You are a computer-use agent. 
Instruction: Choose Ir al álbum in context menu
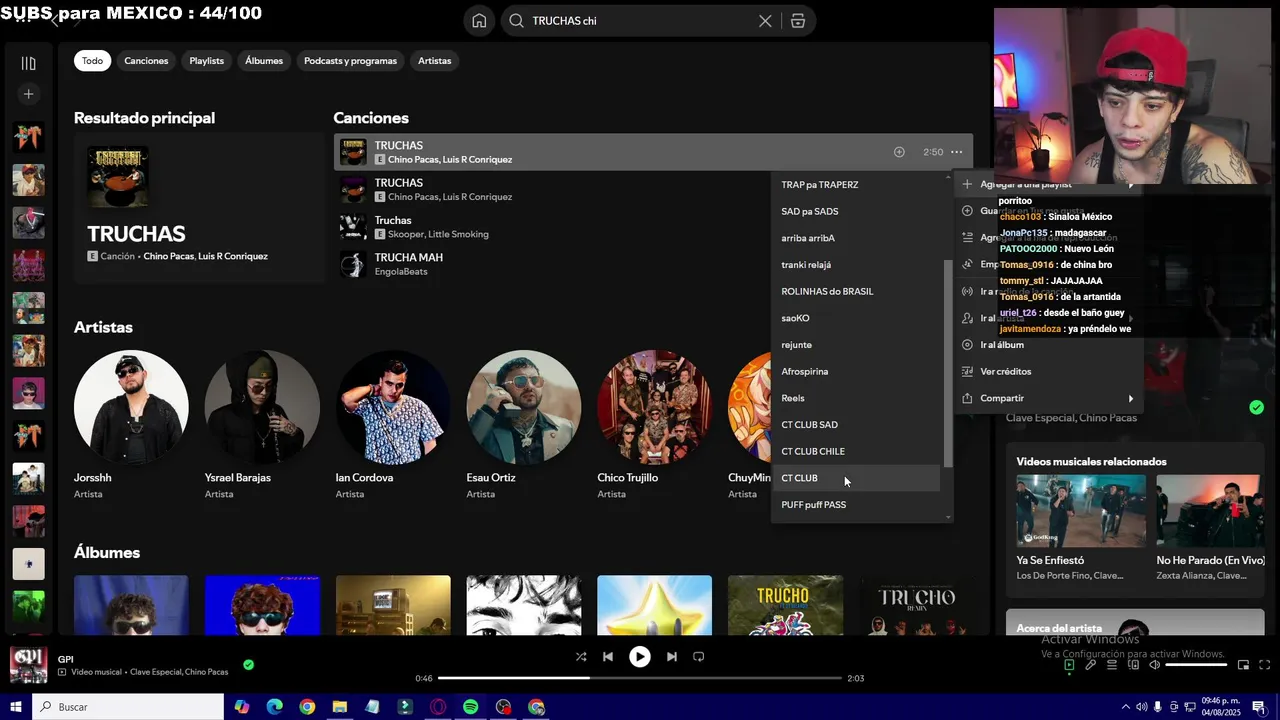point(1049,345)
